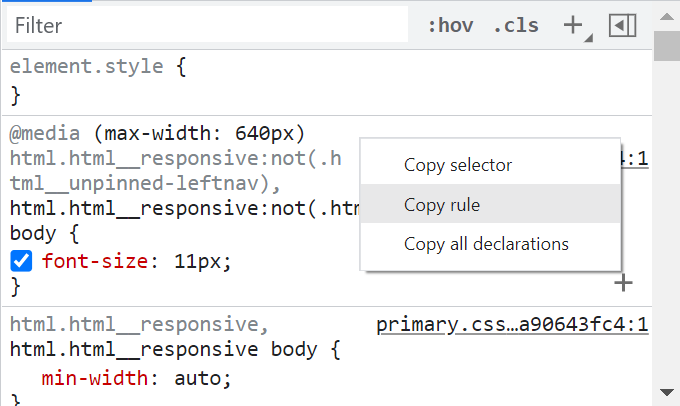Insert style rule below with plus icon
The image size is (680, 406).
[624, 283]
